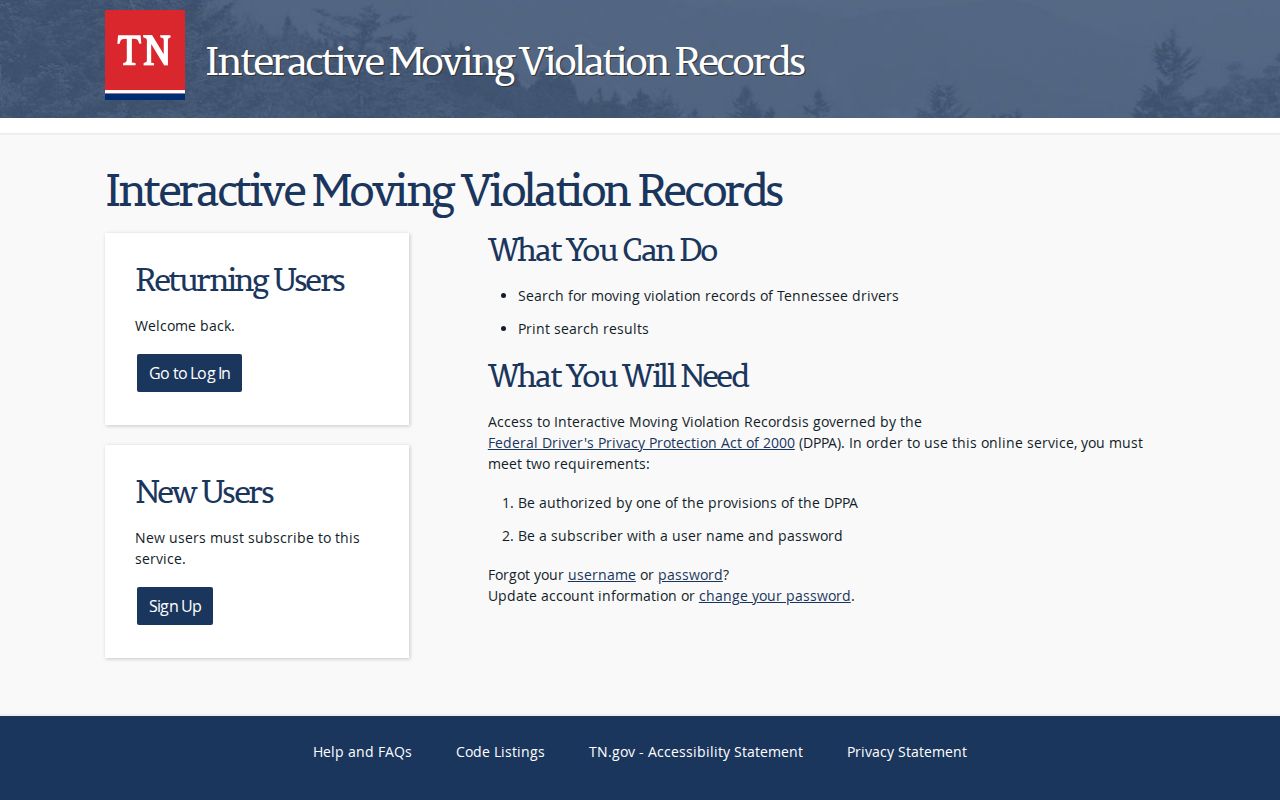This screenshot has width=1280, height=800.
Task: Click requirement text Be authorized by DPPA provisions
Action: pos(688,503)
